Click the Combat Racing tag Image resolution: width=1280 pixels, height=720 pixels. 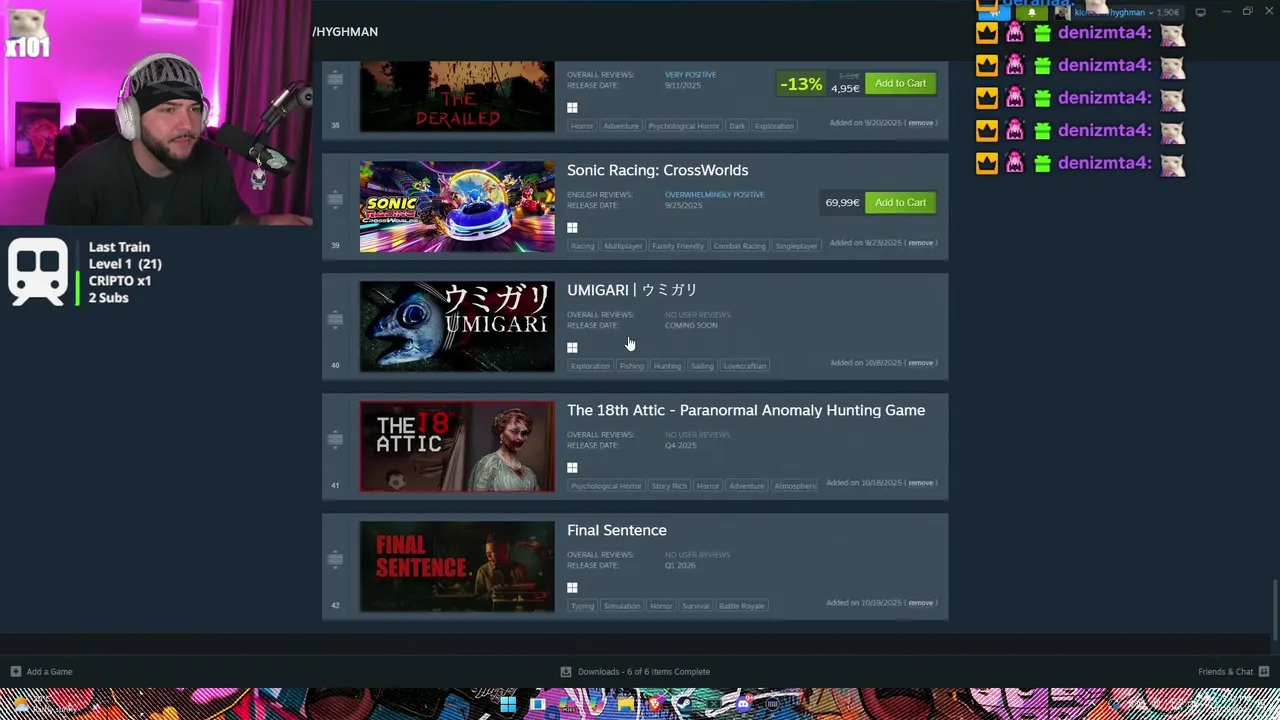(739, 246)
